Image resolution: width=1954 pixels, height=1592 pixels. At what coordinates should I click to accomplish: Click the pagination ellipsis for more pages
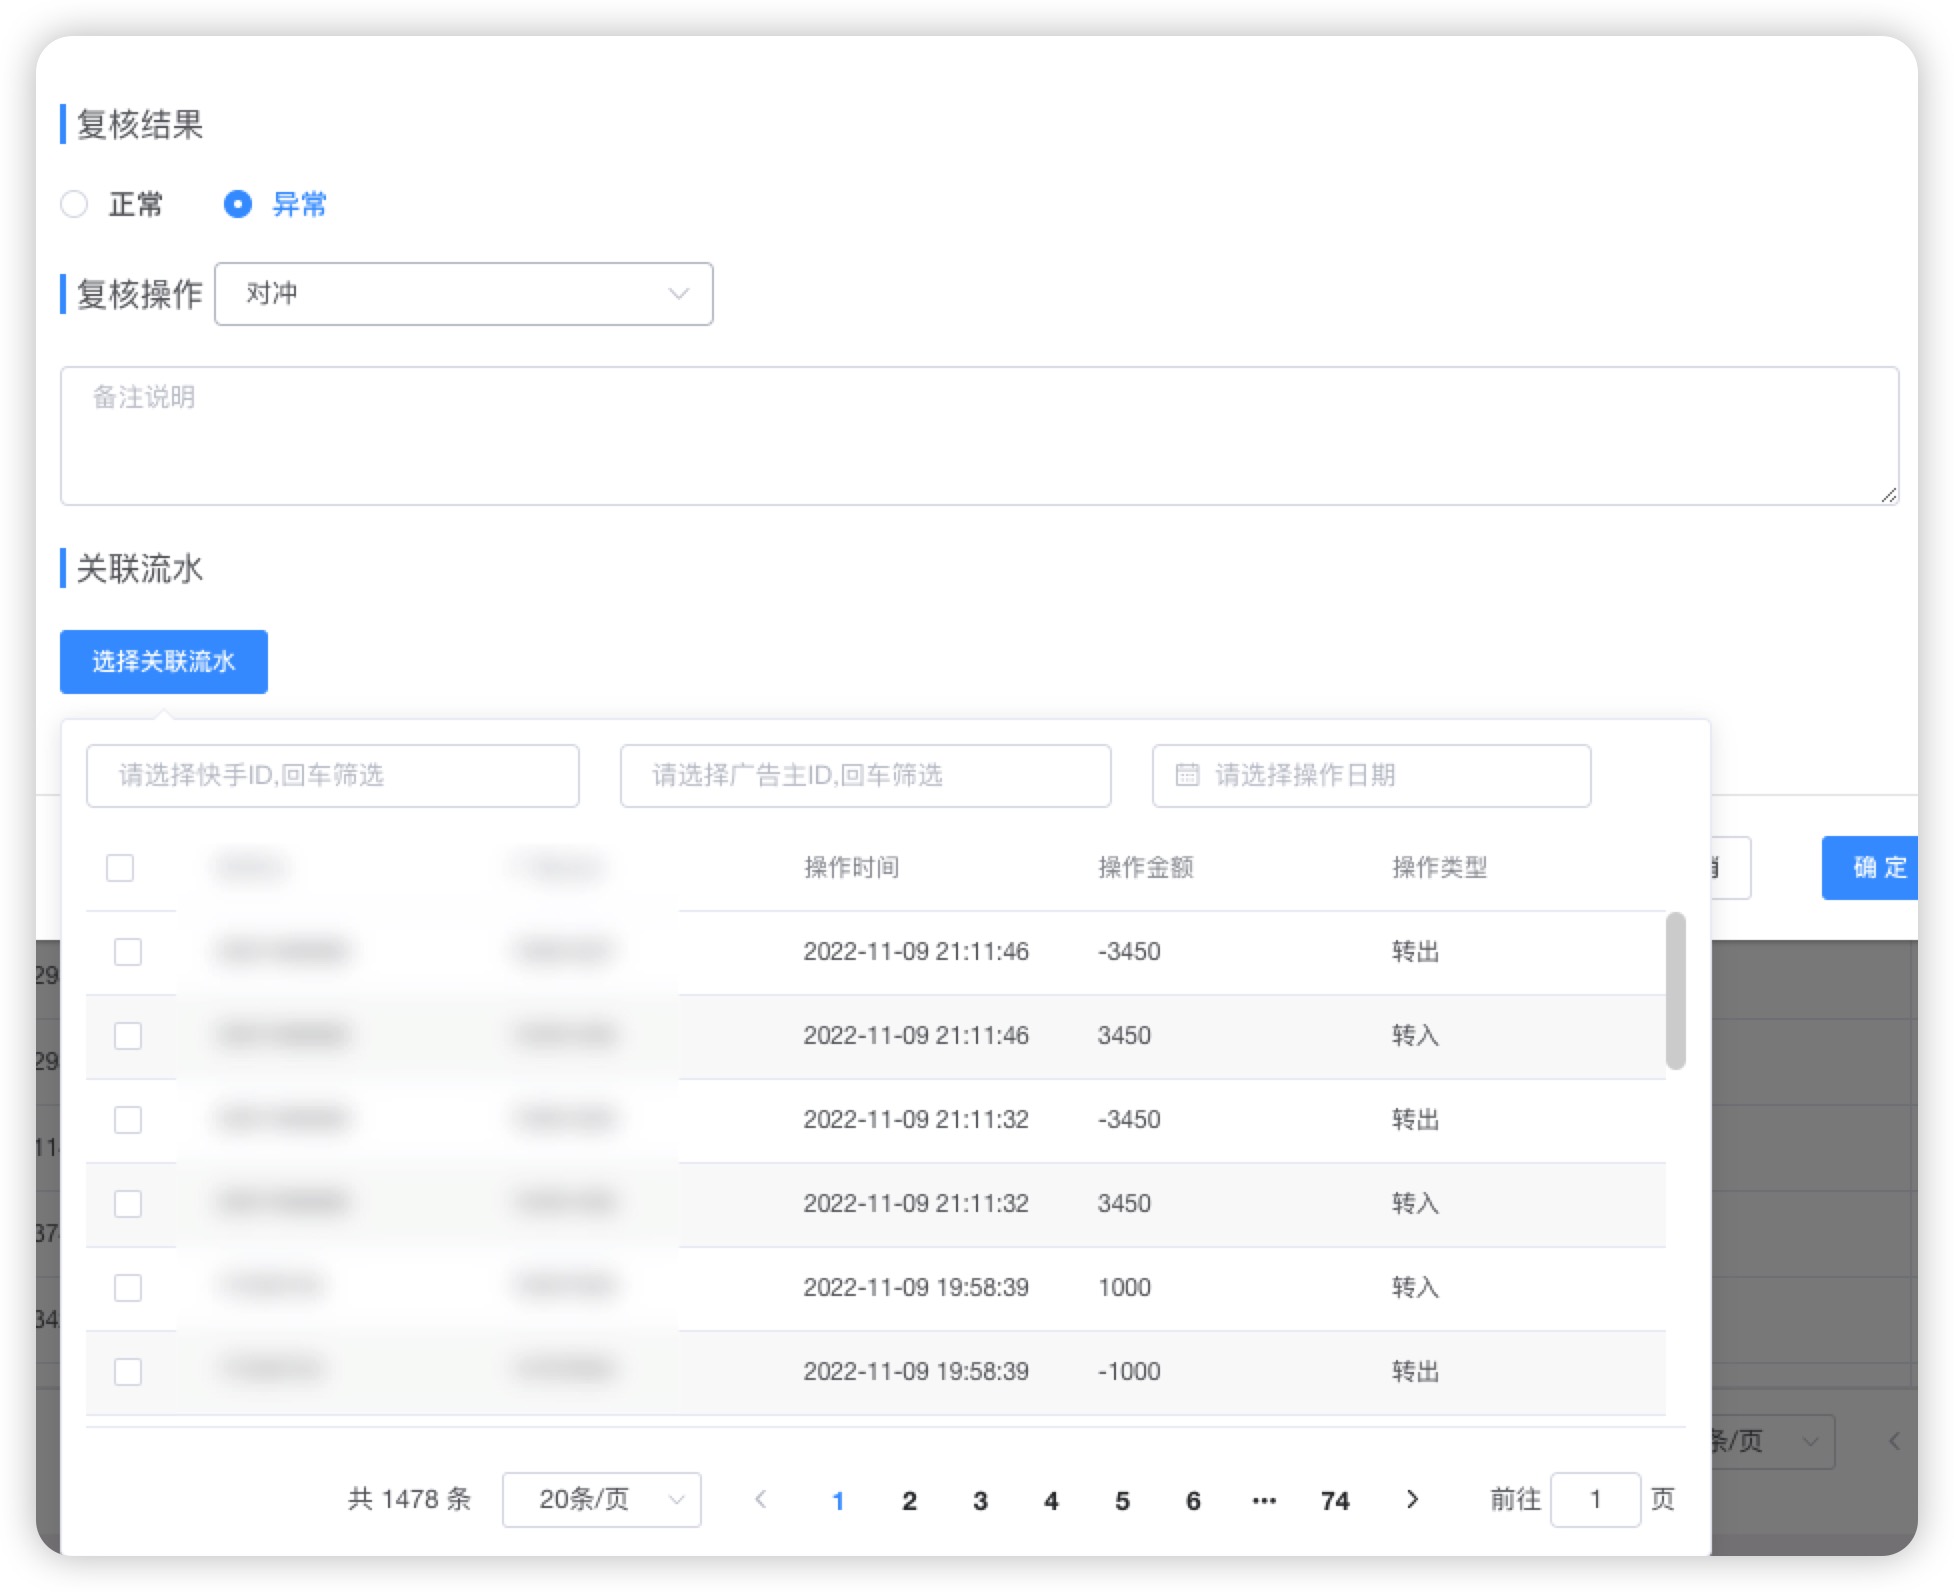click(x=1264, y=1500)
